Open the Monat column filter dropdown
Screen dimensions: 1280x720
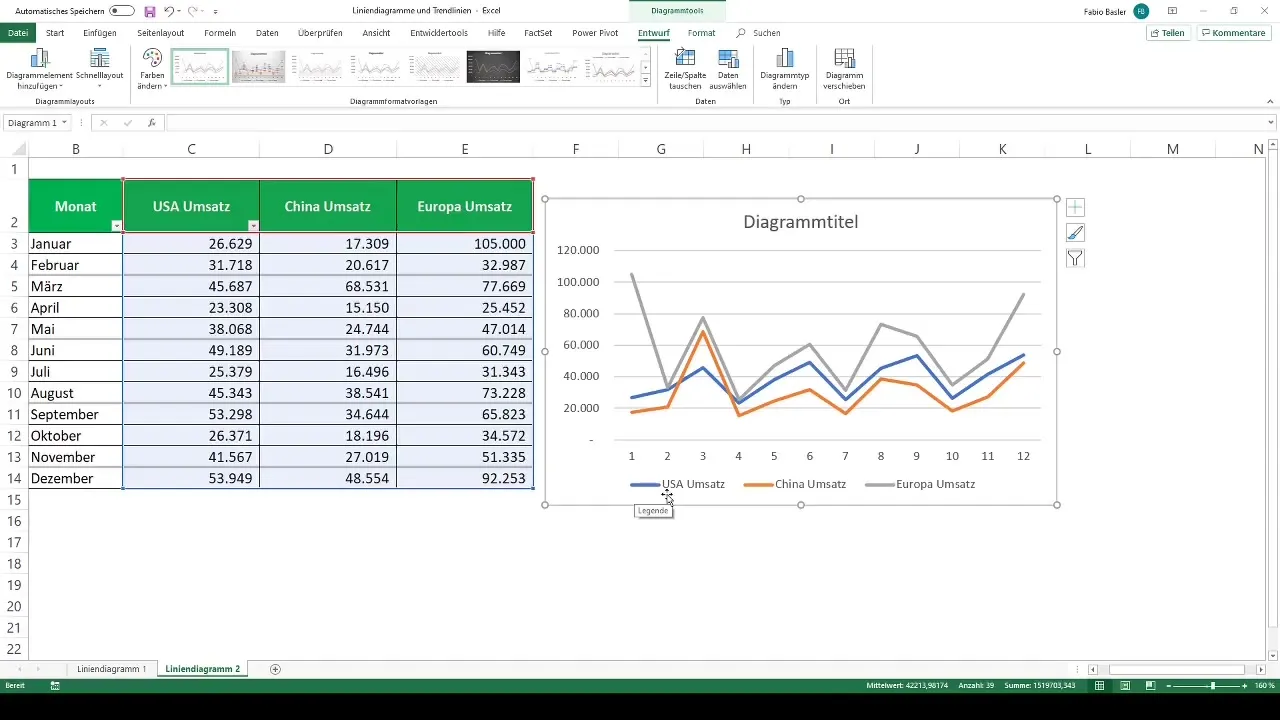116,227
